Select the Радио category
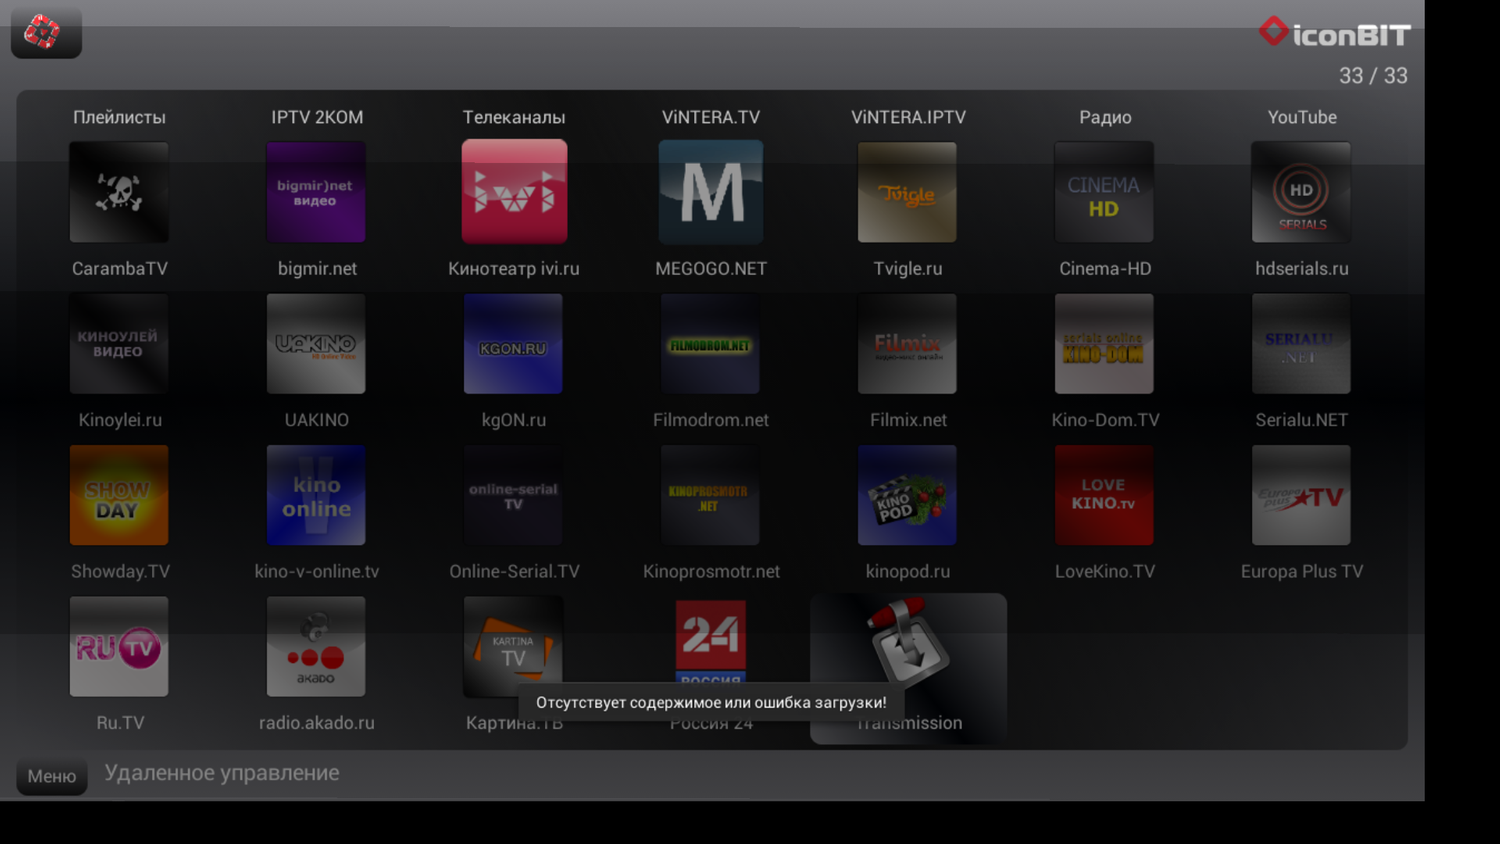1500x844 pixels. click(1104, 117)
